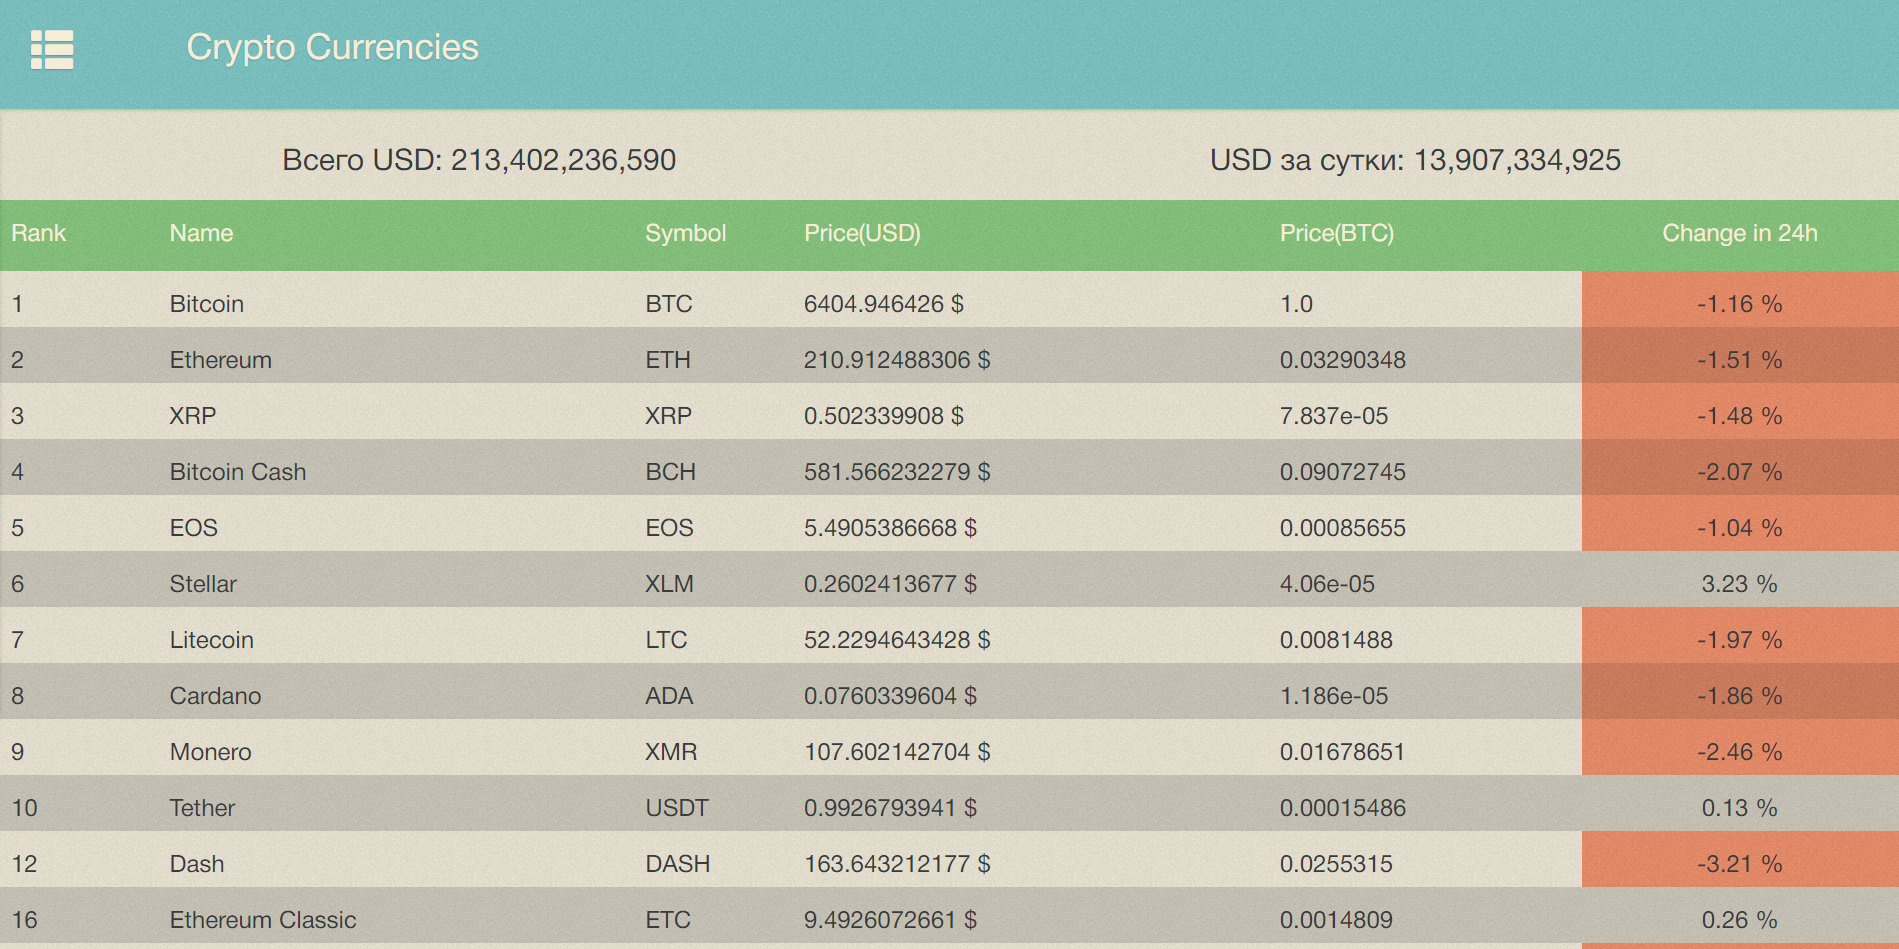Select the Monero row name
This screenshot has height=949, width=1899.
[210, 752]
